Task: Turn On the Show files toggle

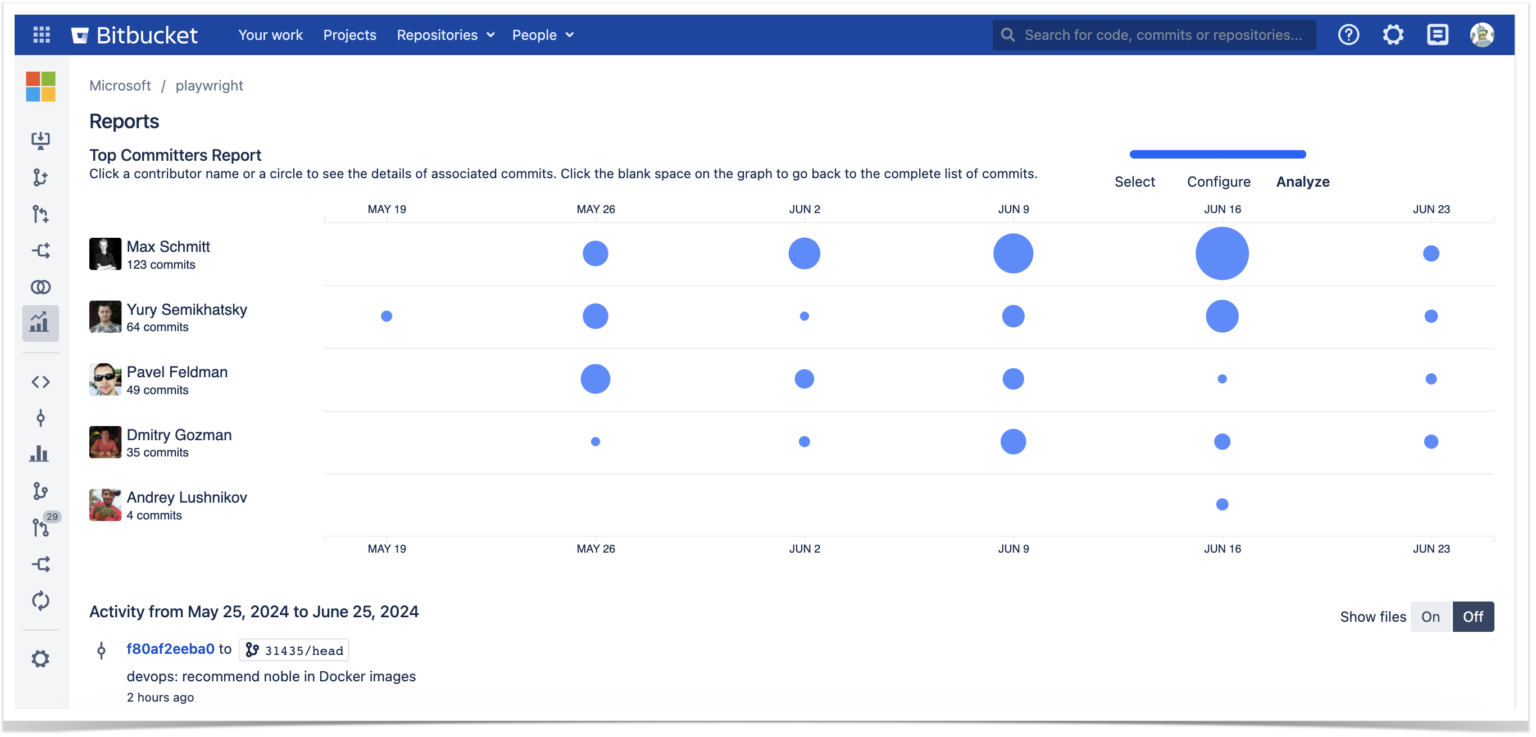Action: point(1430,616)
